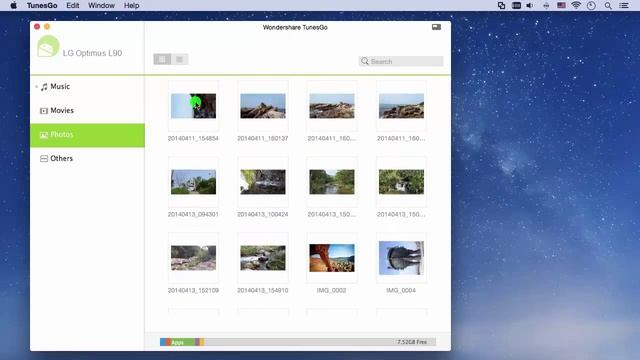Switch to list view

click(180, 59)
